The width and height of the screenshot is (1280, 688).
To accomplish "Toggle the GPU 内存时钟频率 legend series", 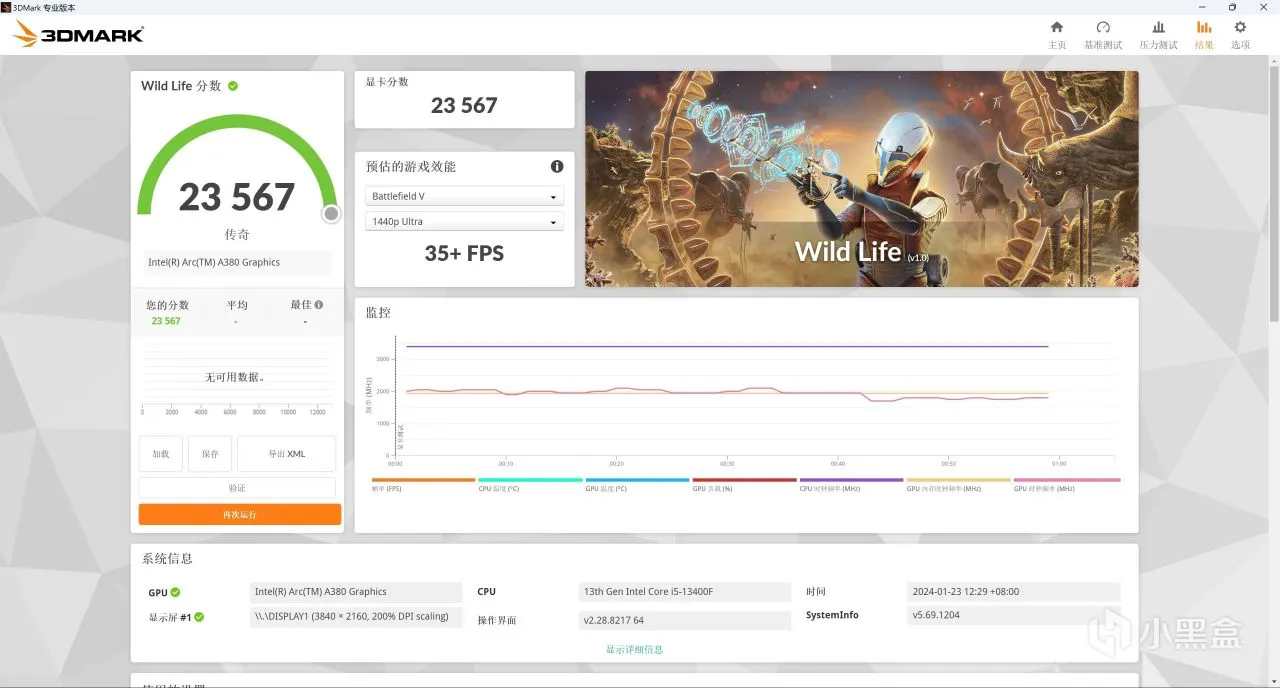I will (958, 484).
